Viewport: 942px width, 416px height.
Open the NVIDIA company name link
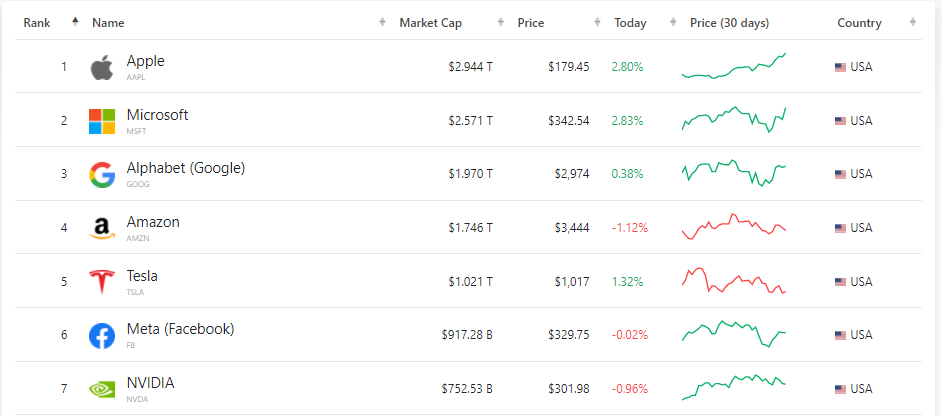tap(150, 383)
